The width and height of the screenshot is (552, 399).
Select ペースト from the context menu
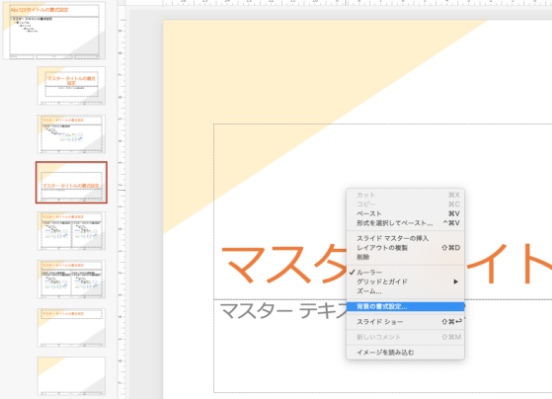[405, 213]
